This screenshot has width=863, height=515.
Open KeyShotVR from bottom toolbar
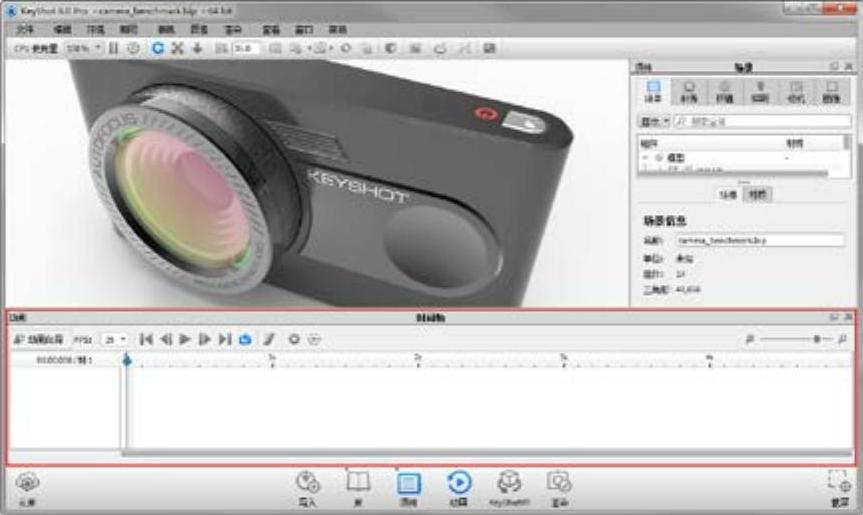click(x=509, y=488)
